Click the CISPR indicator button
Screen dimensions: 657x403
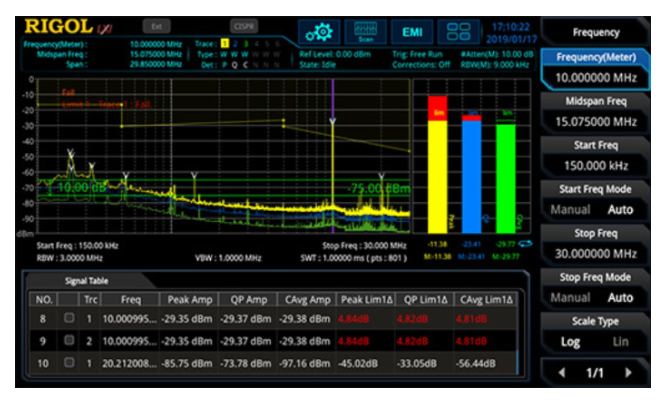pos(244,26)
